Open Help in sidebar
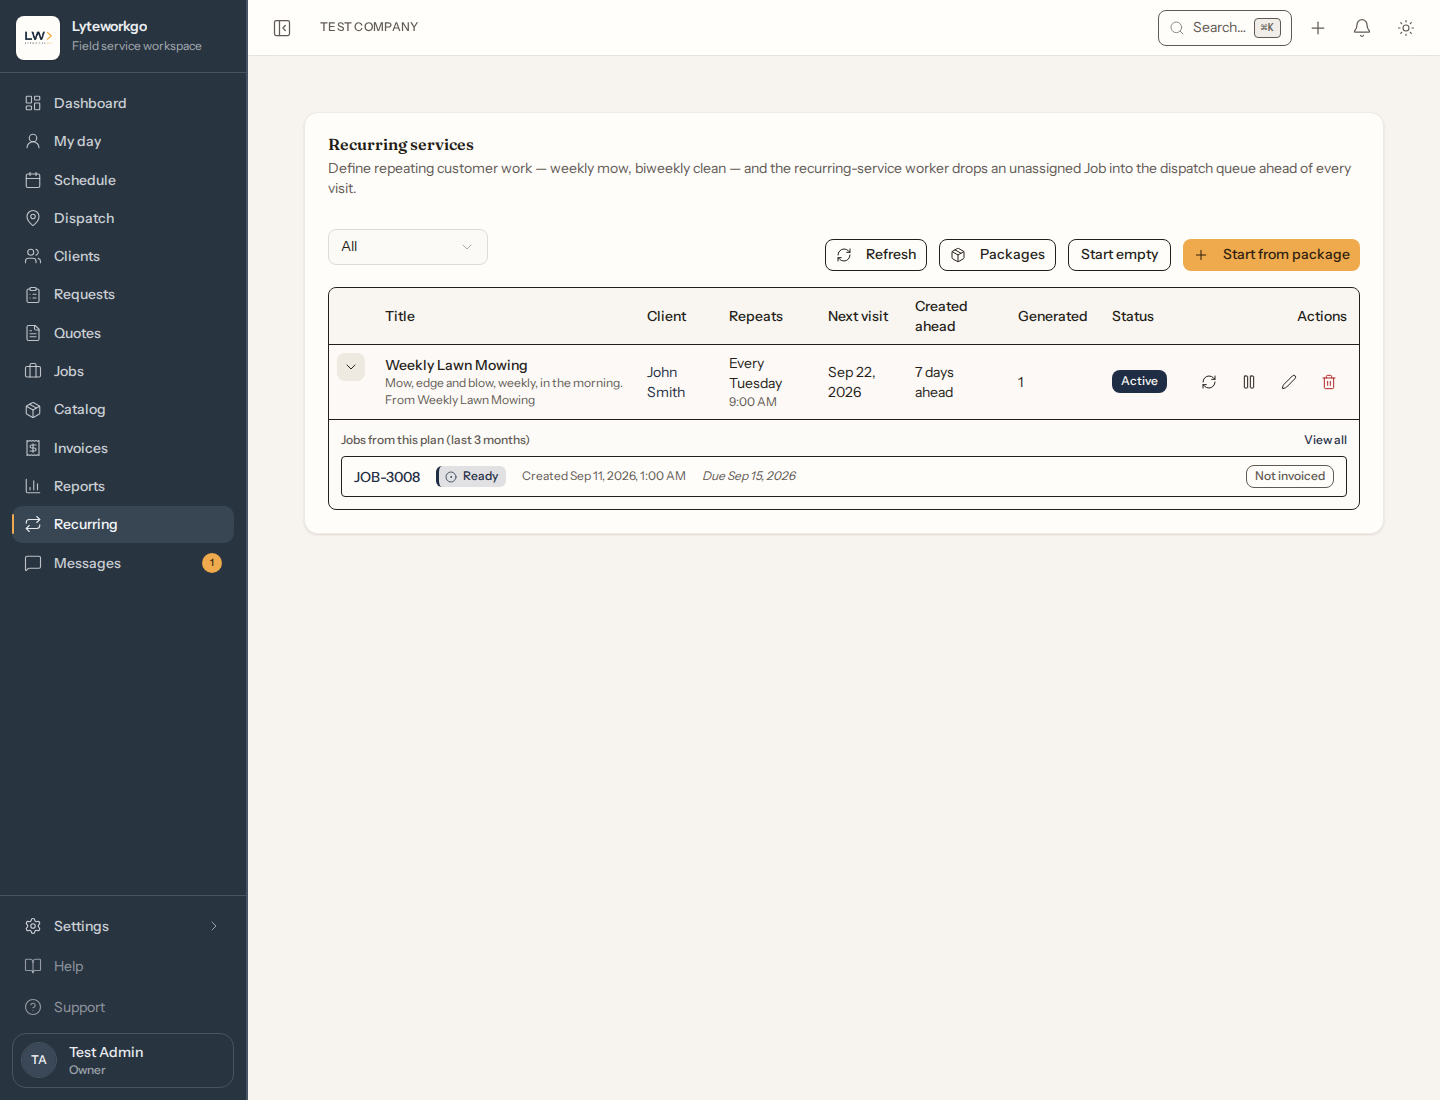This screenshot has width=1440, height=1100. (x=123, y=966)
